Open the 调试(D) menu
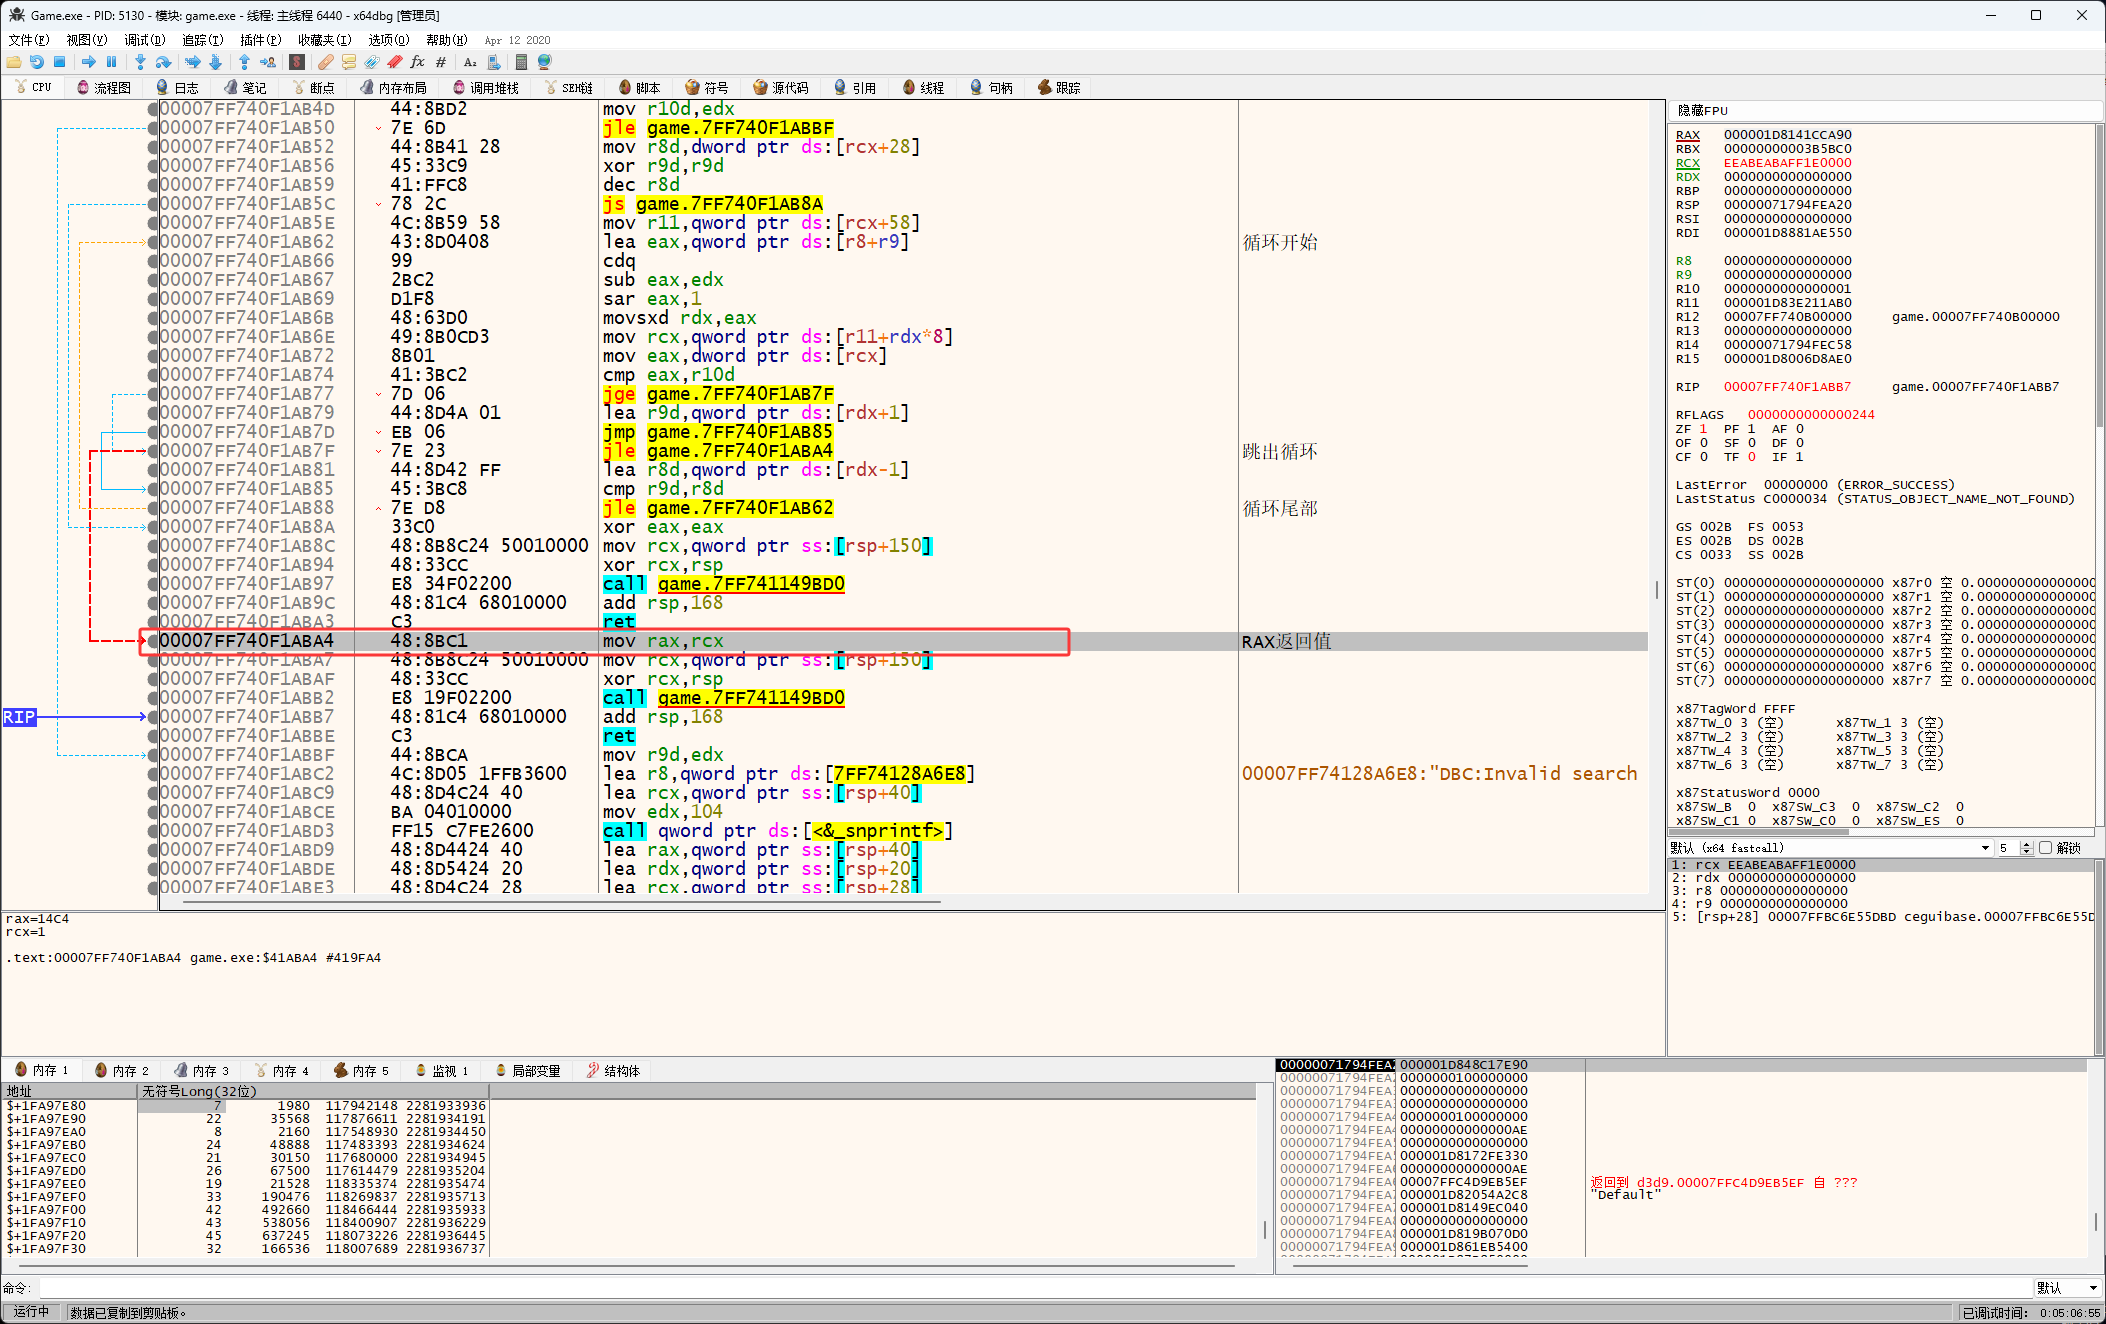 tap(144, 40)
